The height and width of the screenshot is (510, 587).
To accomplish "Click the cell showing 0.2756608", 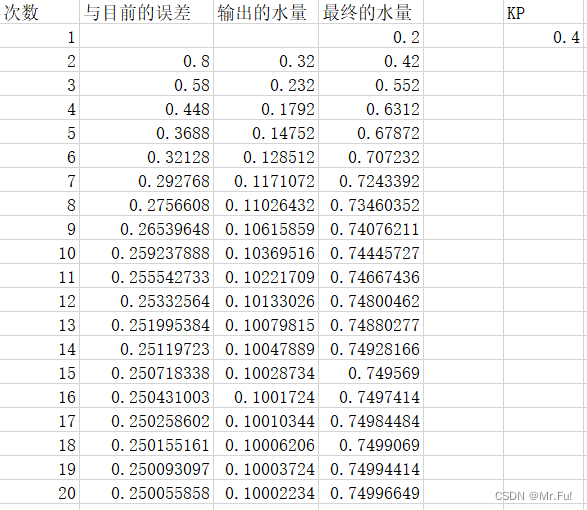I will tap(146, 204).
